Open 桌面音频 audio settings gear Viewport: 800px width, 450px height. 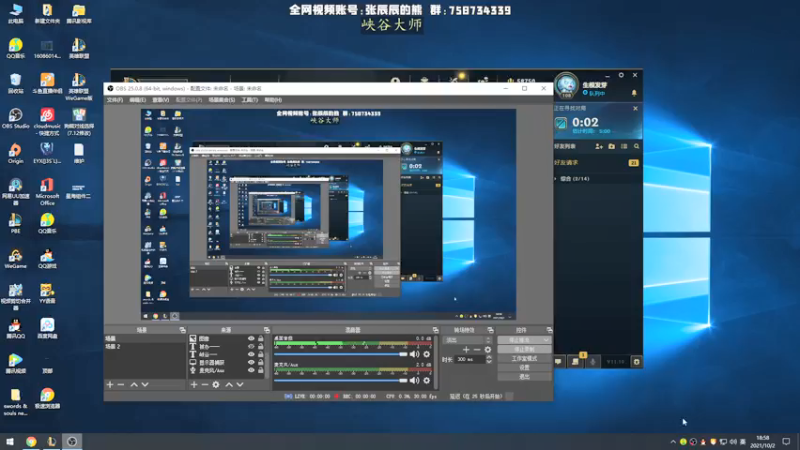click(427, 354)
